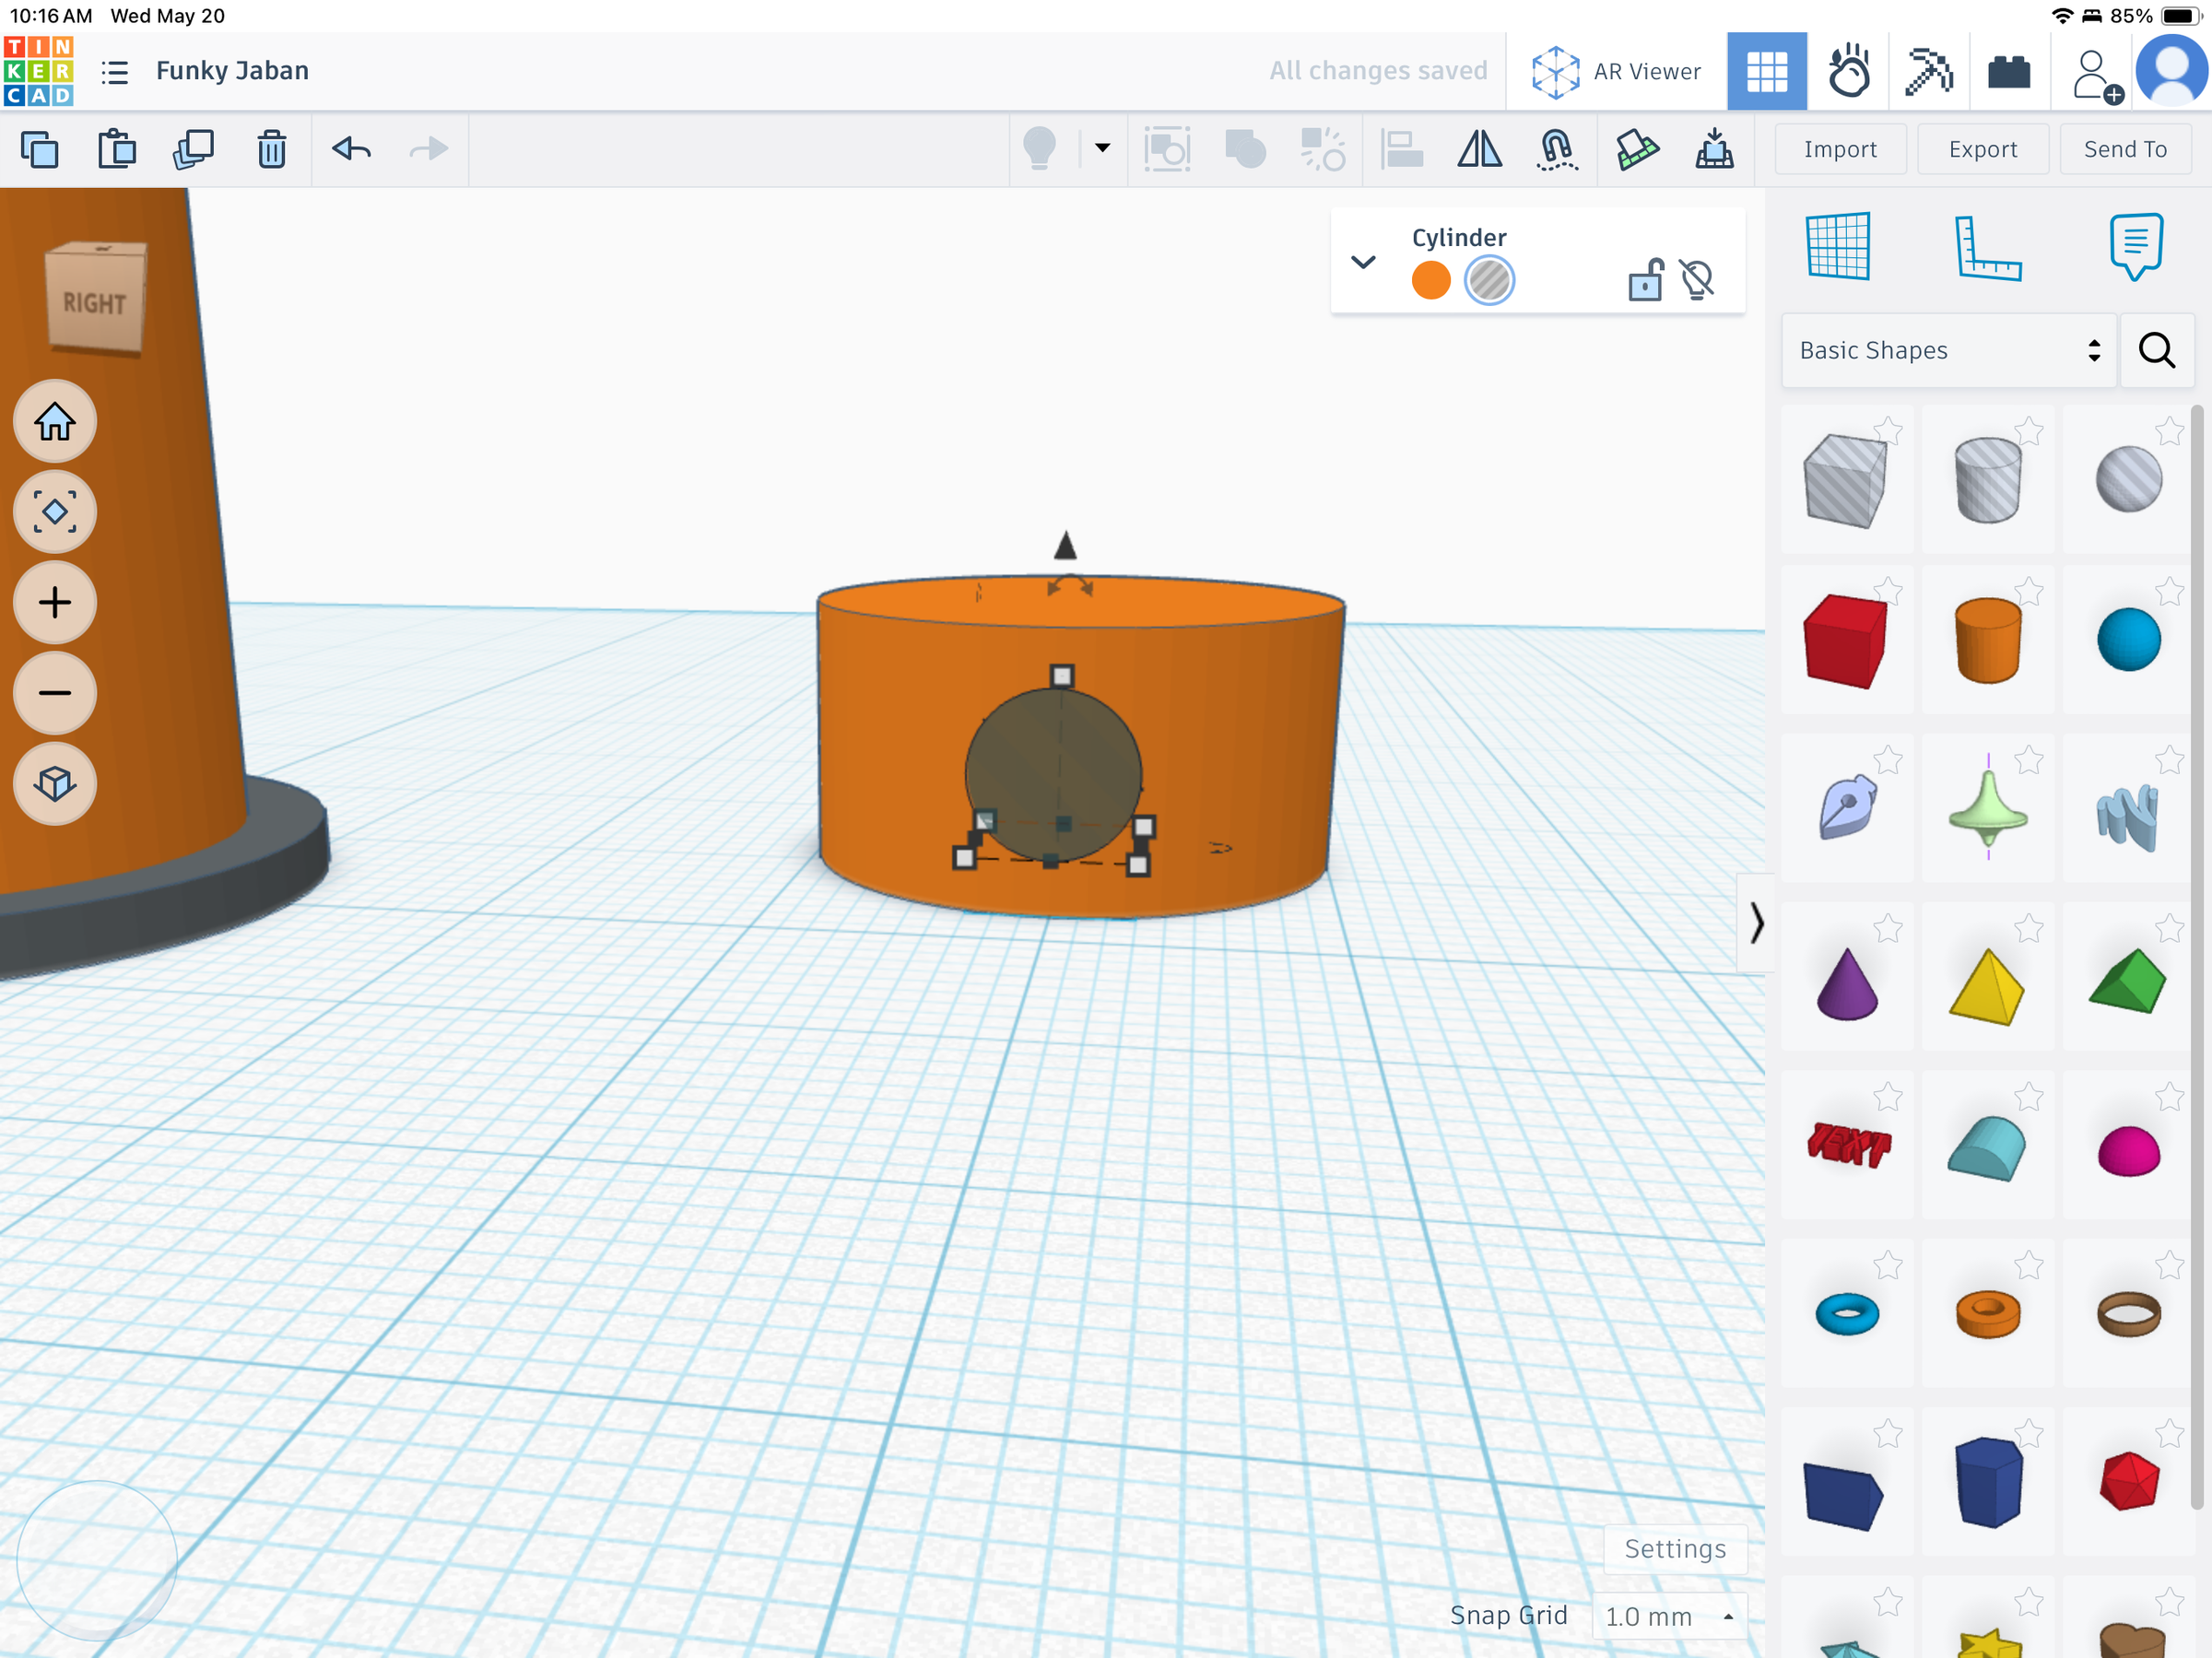Open the visibility options dropdown arrow
The image size is (2212, 1658).
tap(1102, 148)
